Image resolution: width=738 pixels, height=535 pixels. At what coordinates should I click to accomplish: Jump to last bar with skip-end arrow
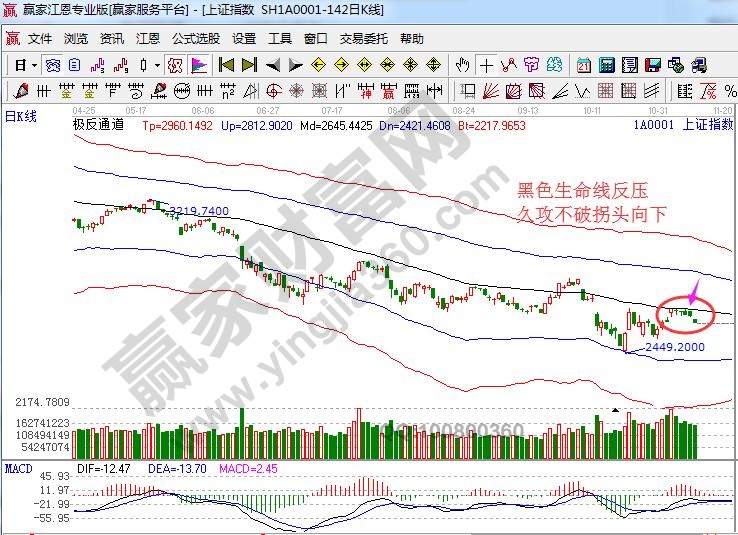click(x=248, y=66)
